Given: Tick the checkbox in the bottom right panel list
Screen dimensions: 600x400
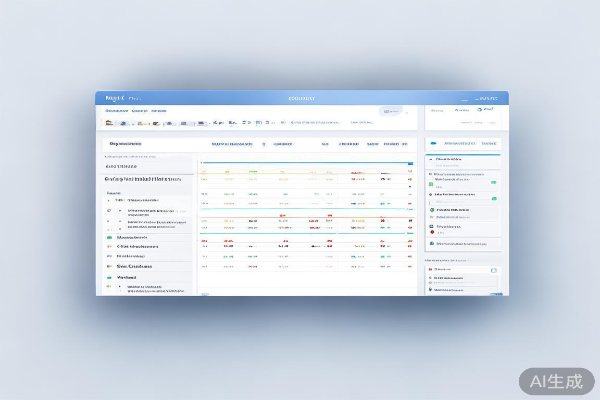Looking at the screenshot, I should coord(494,270).
